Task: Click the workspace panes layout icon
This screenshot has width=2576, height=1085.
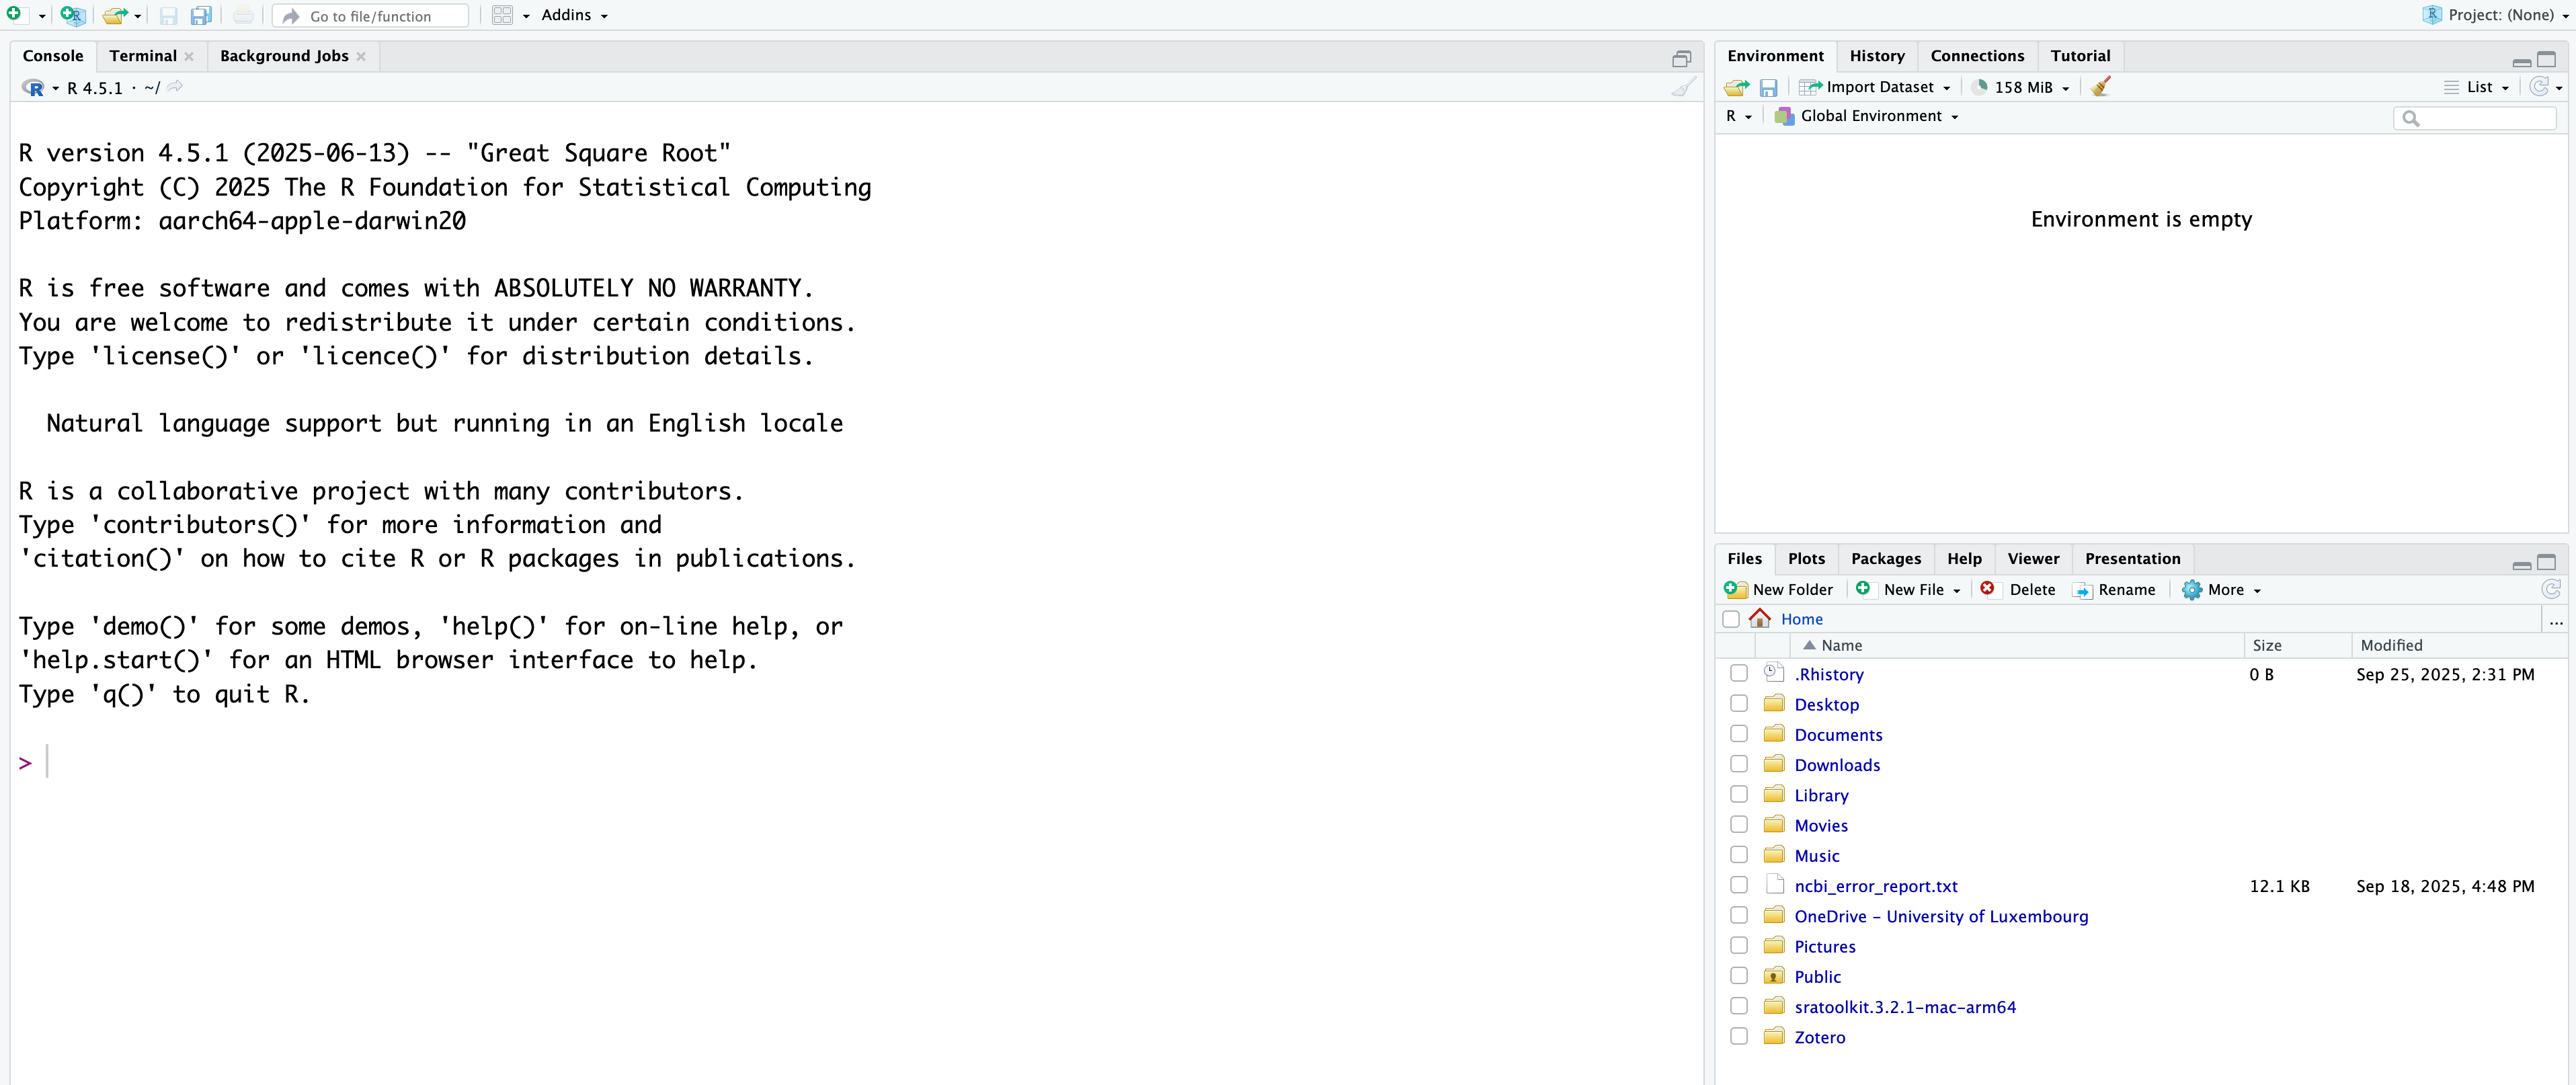Action: click(x=502, y=15)
